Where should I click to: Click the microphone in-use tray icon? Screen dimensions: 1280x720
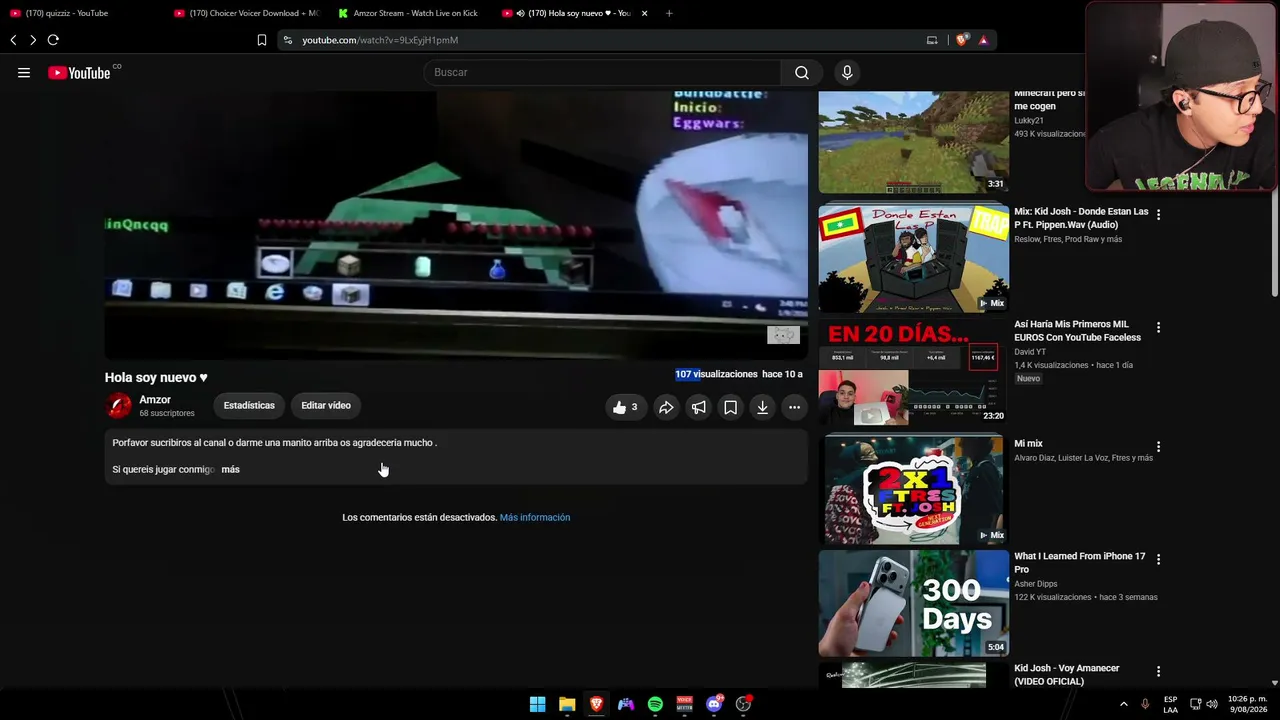tap(1145, 704)
